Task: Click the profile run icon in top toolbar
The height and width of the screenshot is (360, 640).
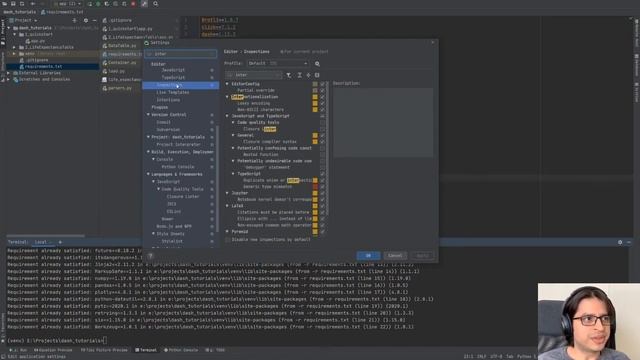Action: click(116, 4)
